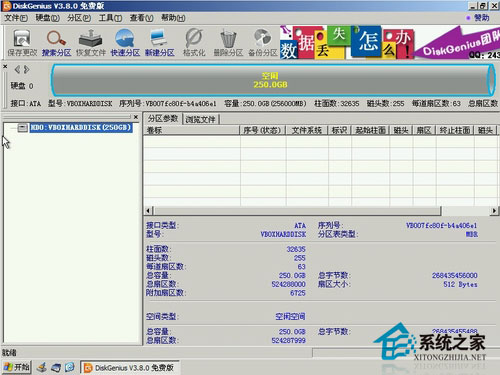Image resolution: width=500 pixels, height=375 pixels.
Task: Open the 文件(F) menu
Action: click(x=16, y=18)
